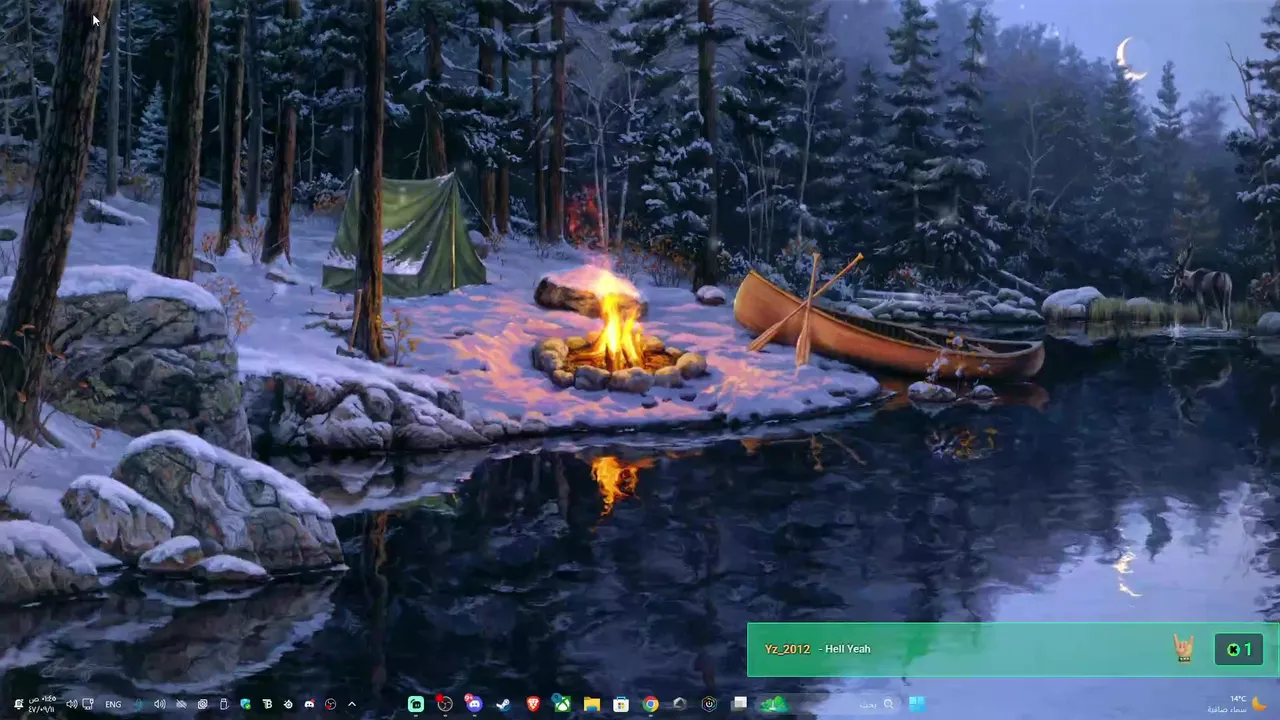Click the Kick counter badge showing 1
Image resolution: width=1280 pixels, height=720 pixels.
coord(1240,650)
